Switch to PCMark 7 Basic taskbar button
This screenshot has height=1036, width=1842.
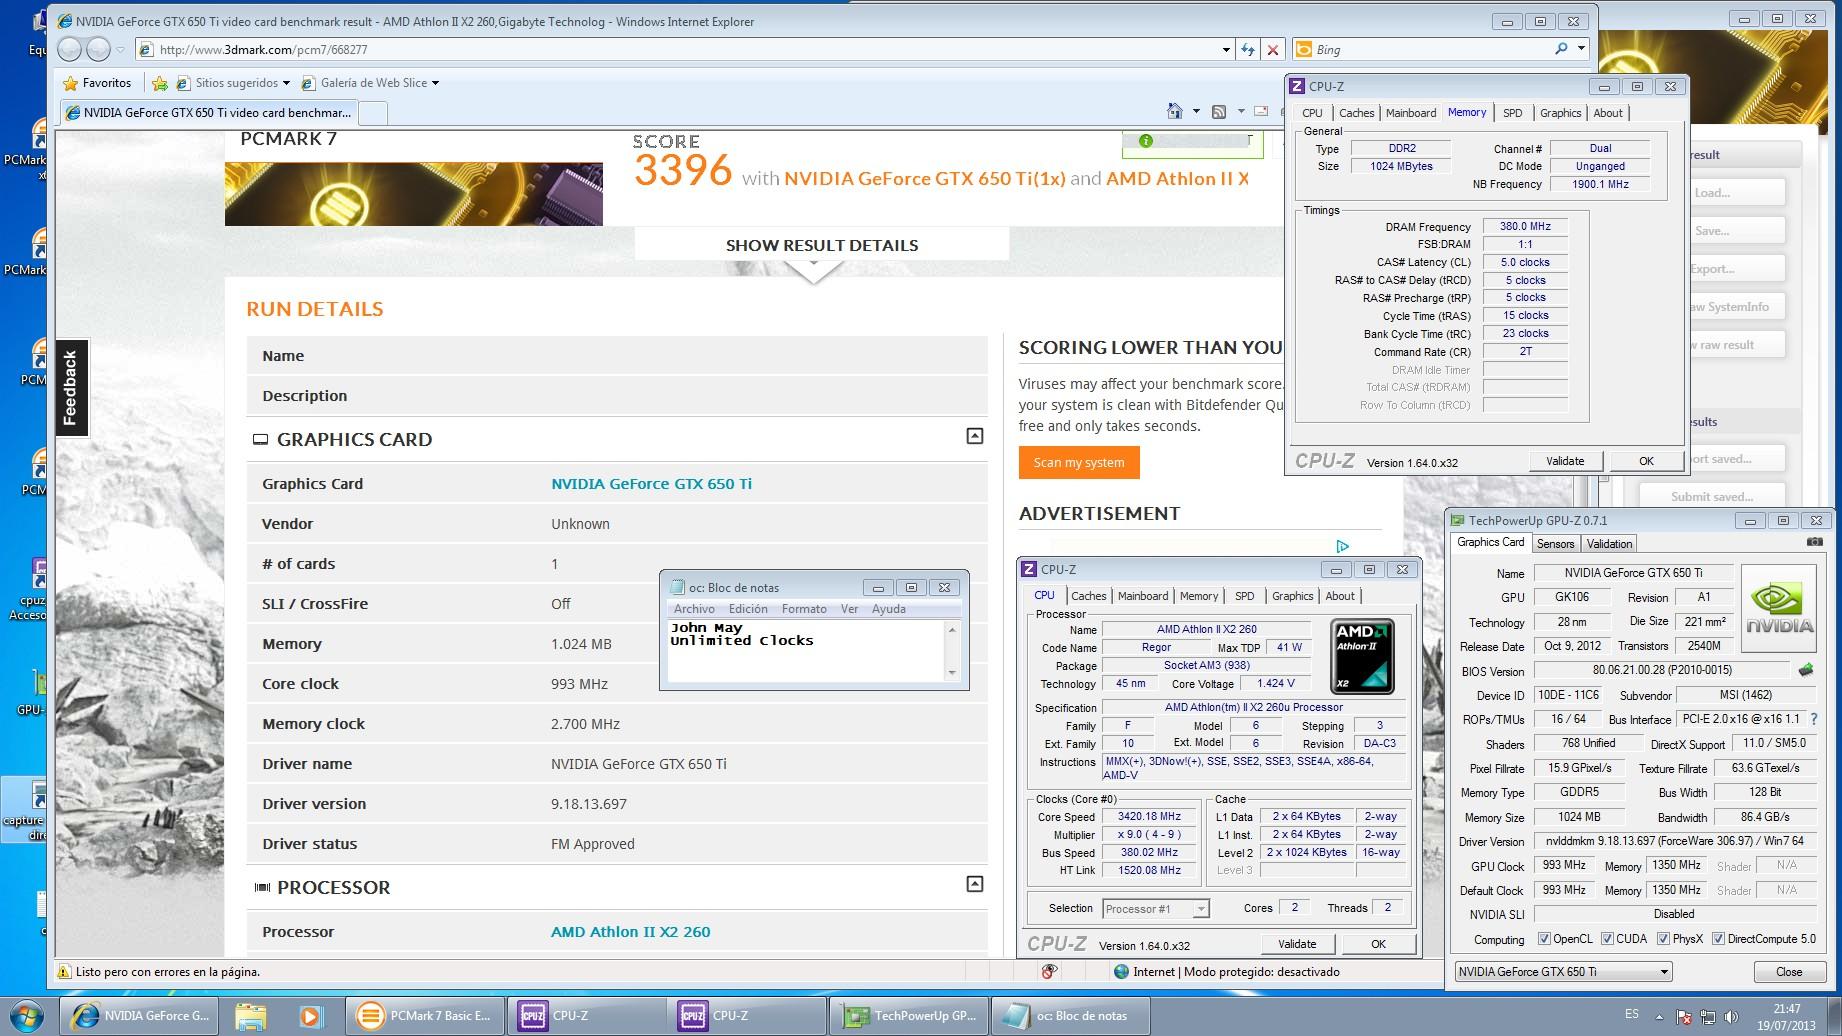(424, 1016)
